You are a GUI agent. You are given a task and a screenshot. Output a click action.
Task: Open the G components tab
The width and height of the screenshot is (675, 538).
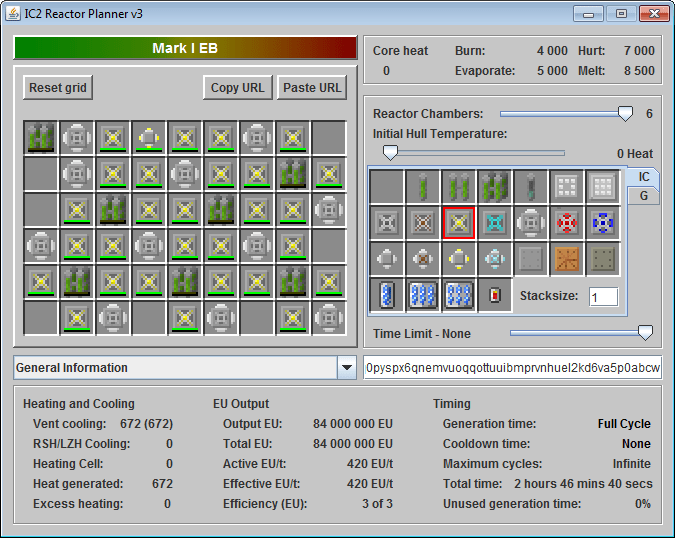(643, 196)
